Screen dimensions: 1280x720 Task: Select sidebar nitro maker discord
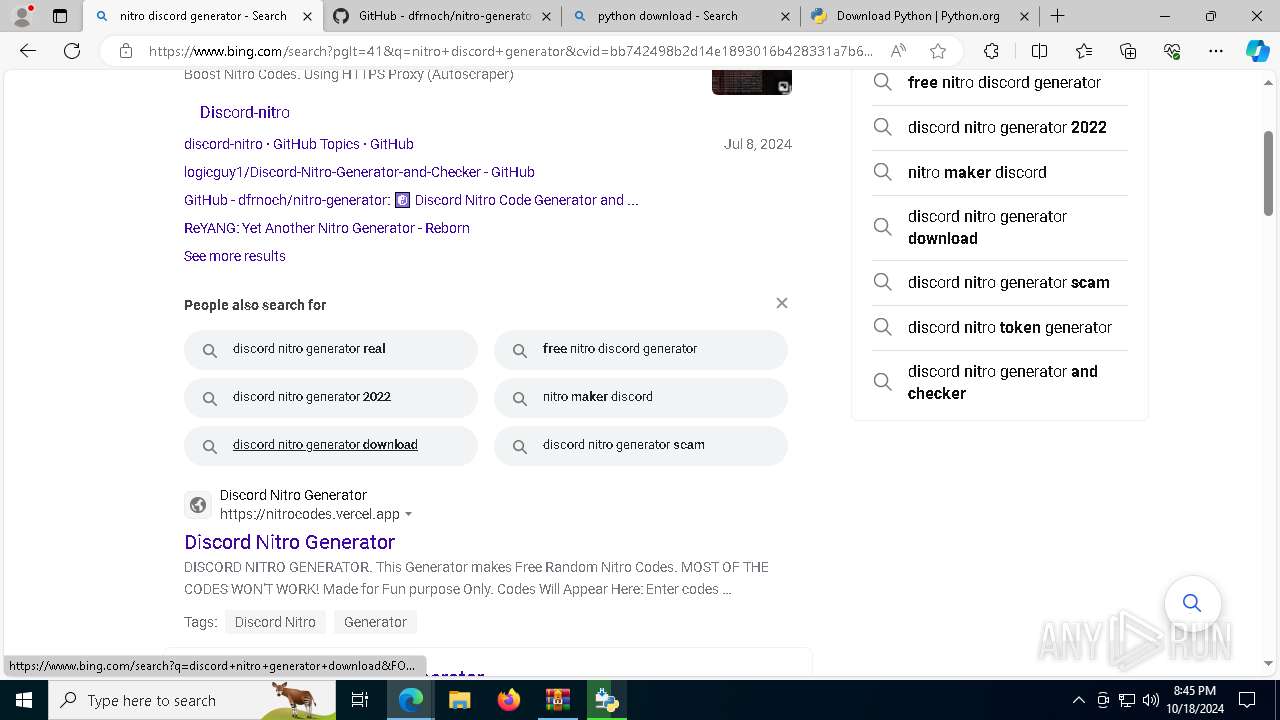(x=1000, y=172)
